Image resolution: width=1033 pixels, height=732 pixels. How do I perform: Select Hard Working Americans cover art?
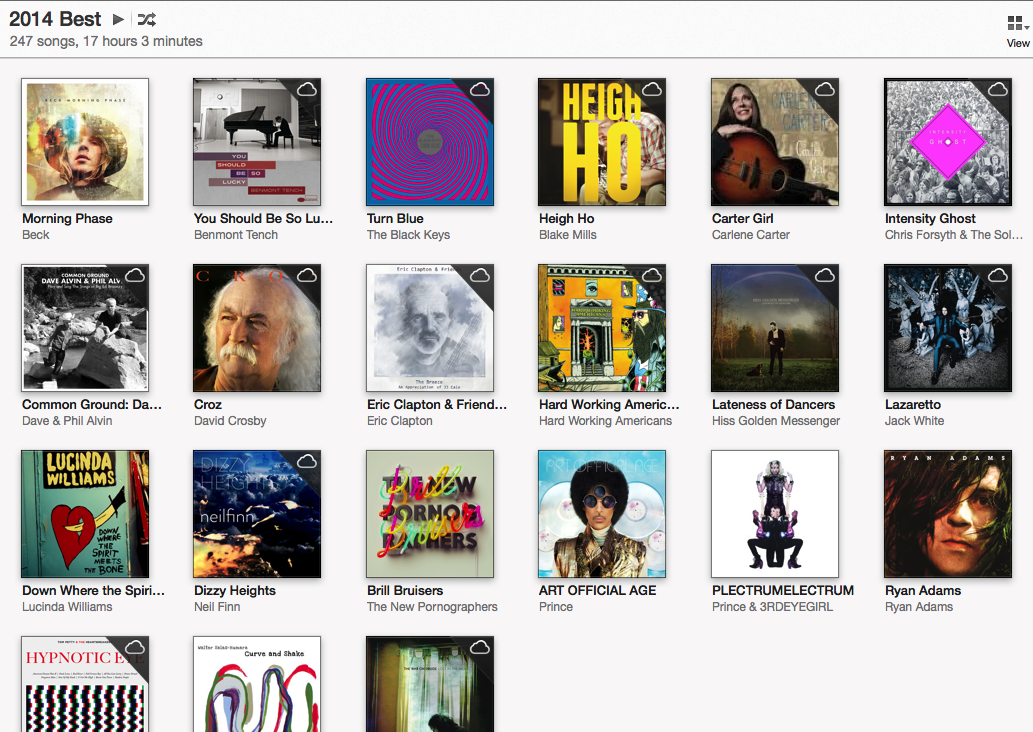pyautogui.click(x=602, y=328)
